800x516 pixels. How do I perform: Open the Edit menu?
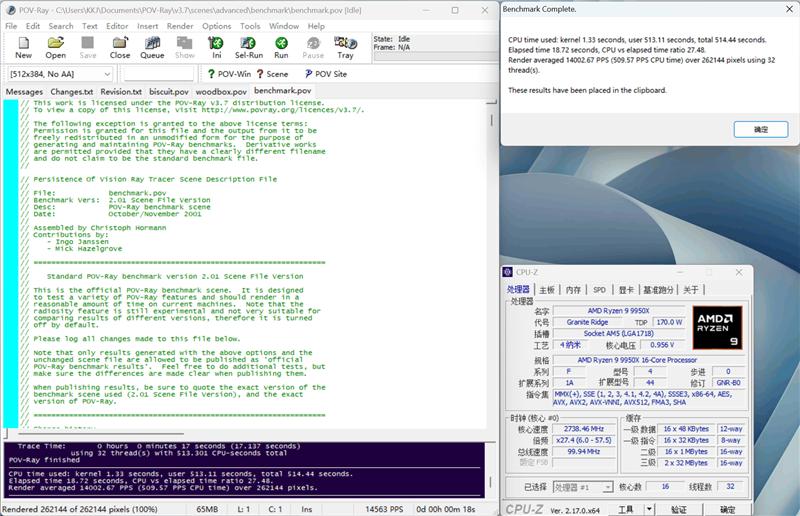pyautogui.click(x=33, y=26)
